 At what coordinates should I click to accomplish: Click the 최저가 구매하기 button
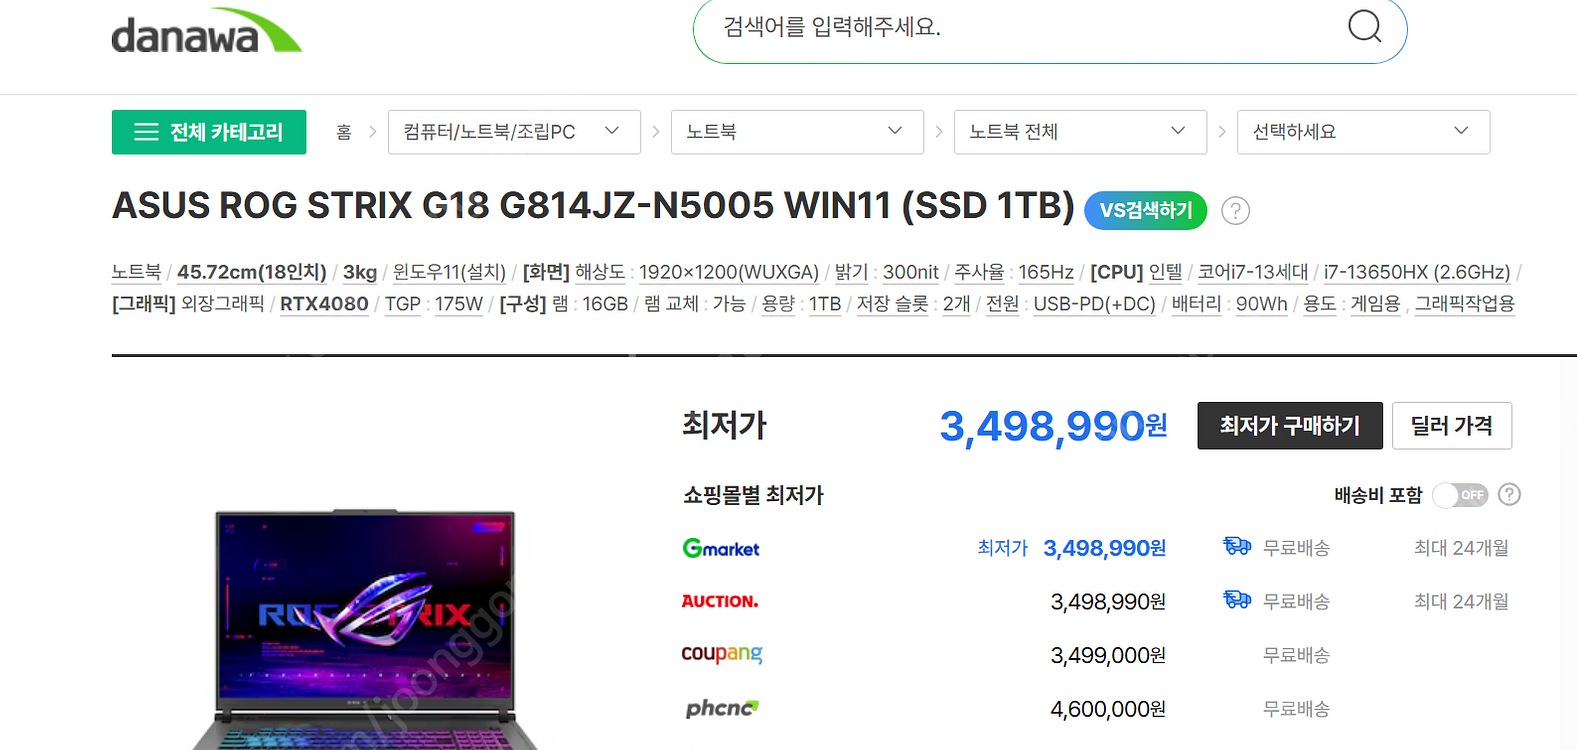coord(1289,426)
